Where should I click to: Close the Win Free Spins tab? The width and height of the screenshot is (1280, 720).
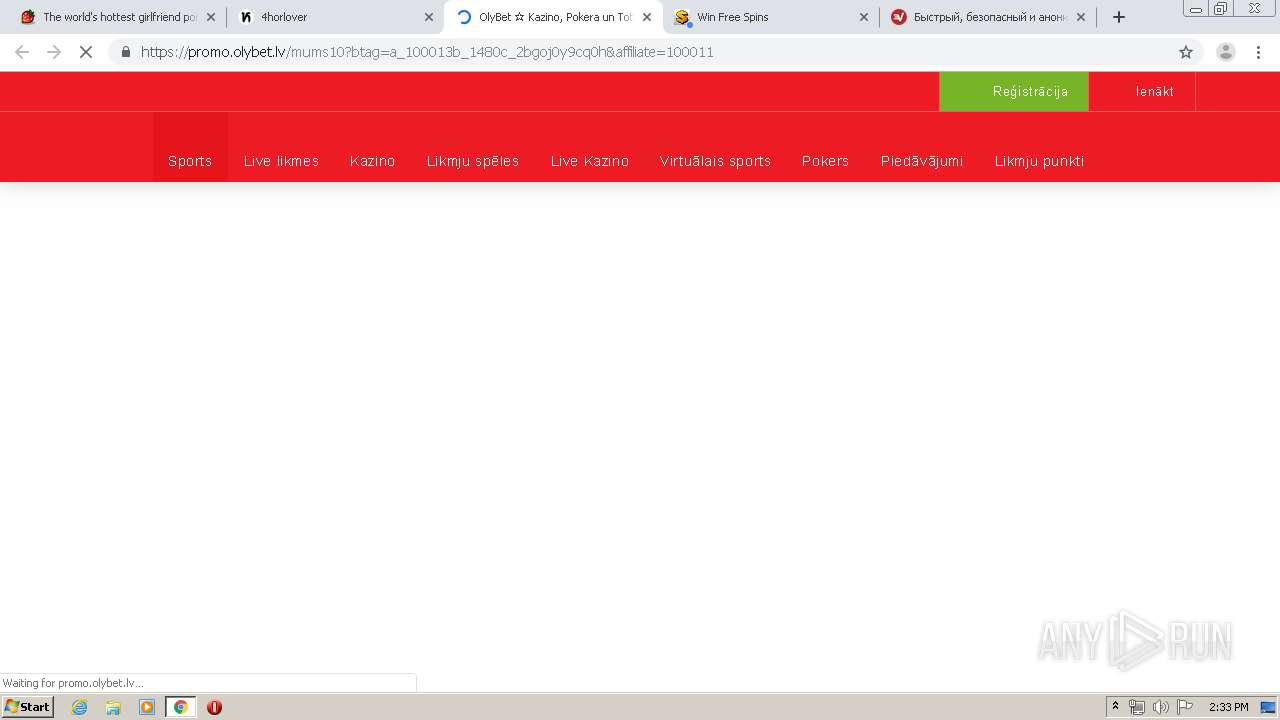864,17
